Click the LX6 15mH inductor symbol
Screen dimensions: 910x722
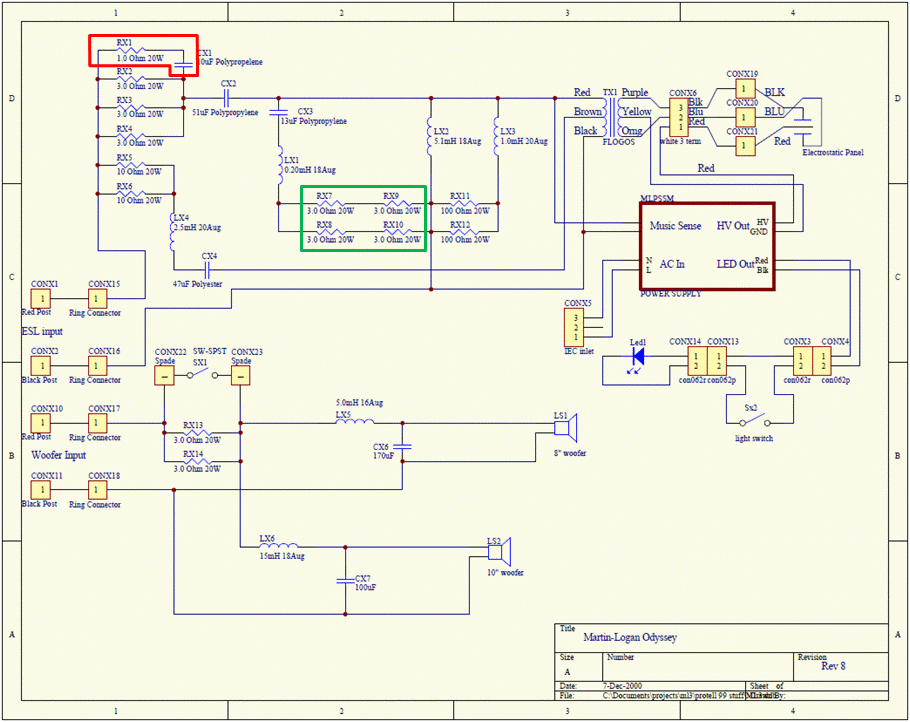click(x=279, y=546)
